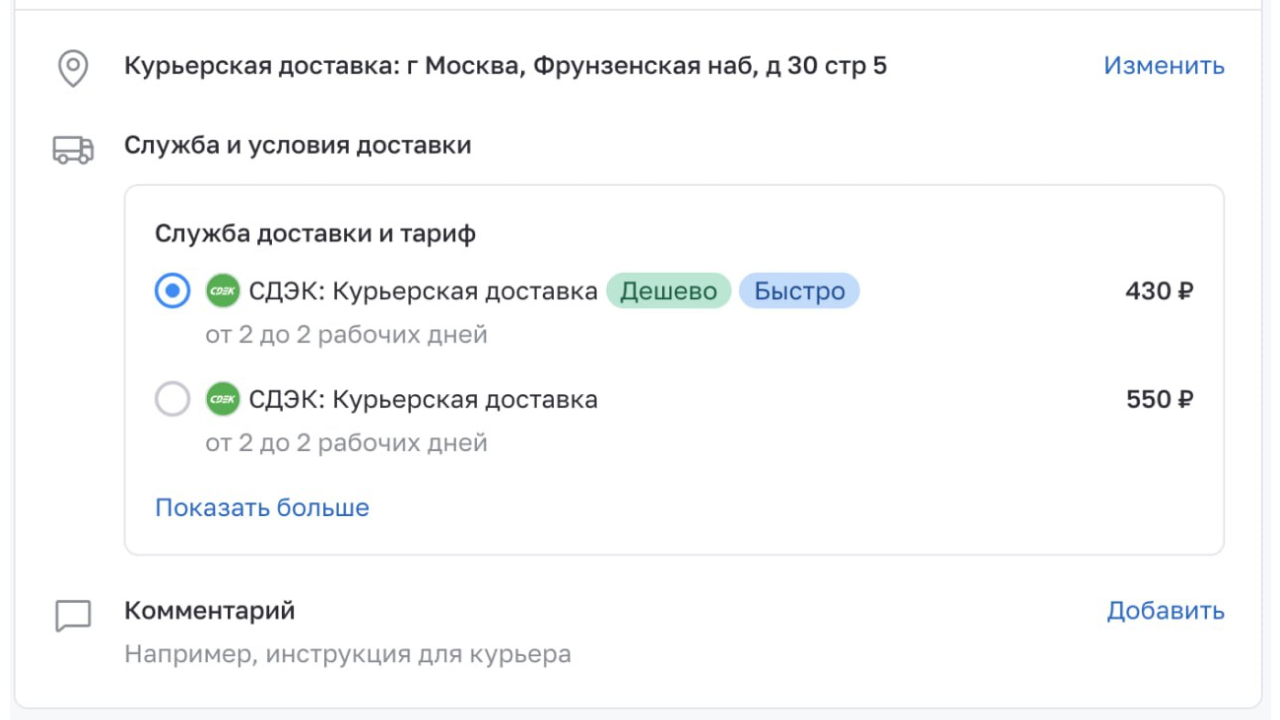Choose the second "СДЭК: Курьерская доставка" label

423,400
